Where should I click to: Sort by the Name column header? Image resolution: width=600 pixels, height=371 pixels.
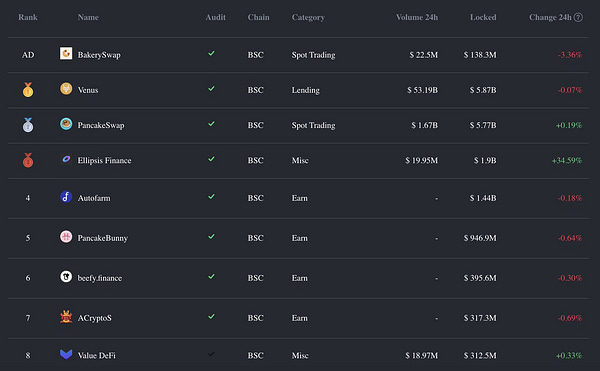coord(88,17)
